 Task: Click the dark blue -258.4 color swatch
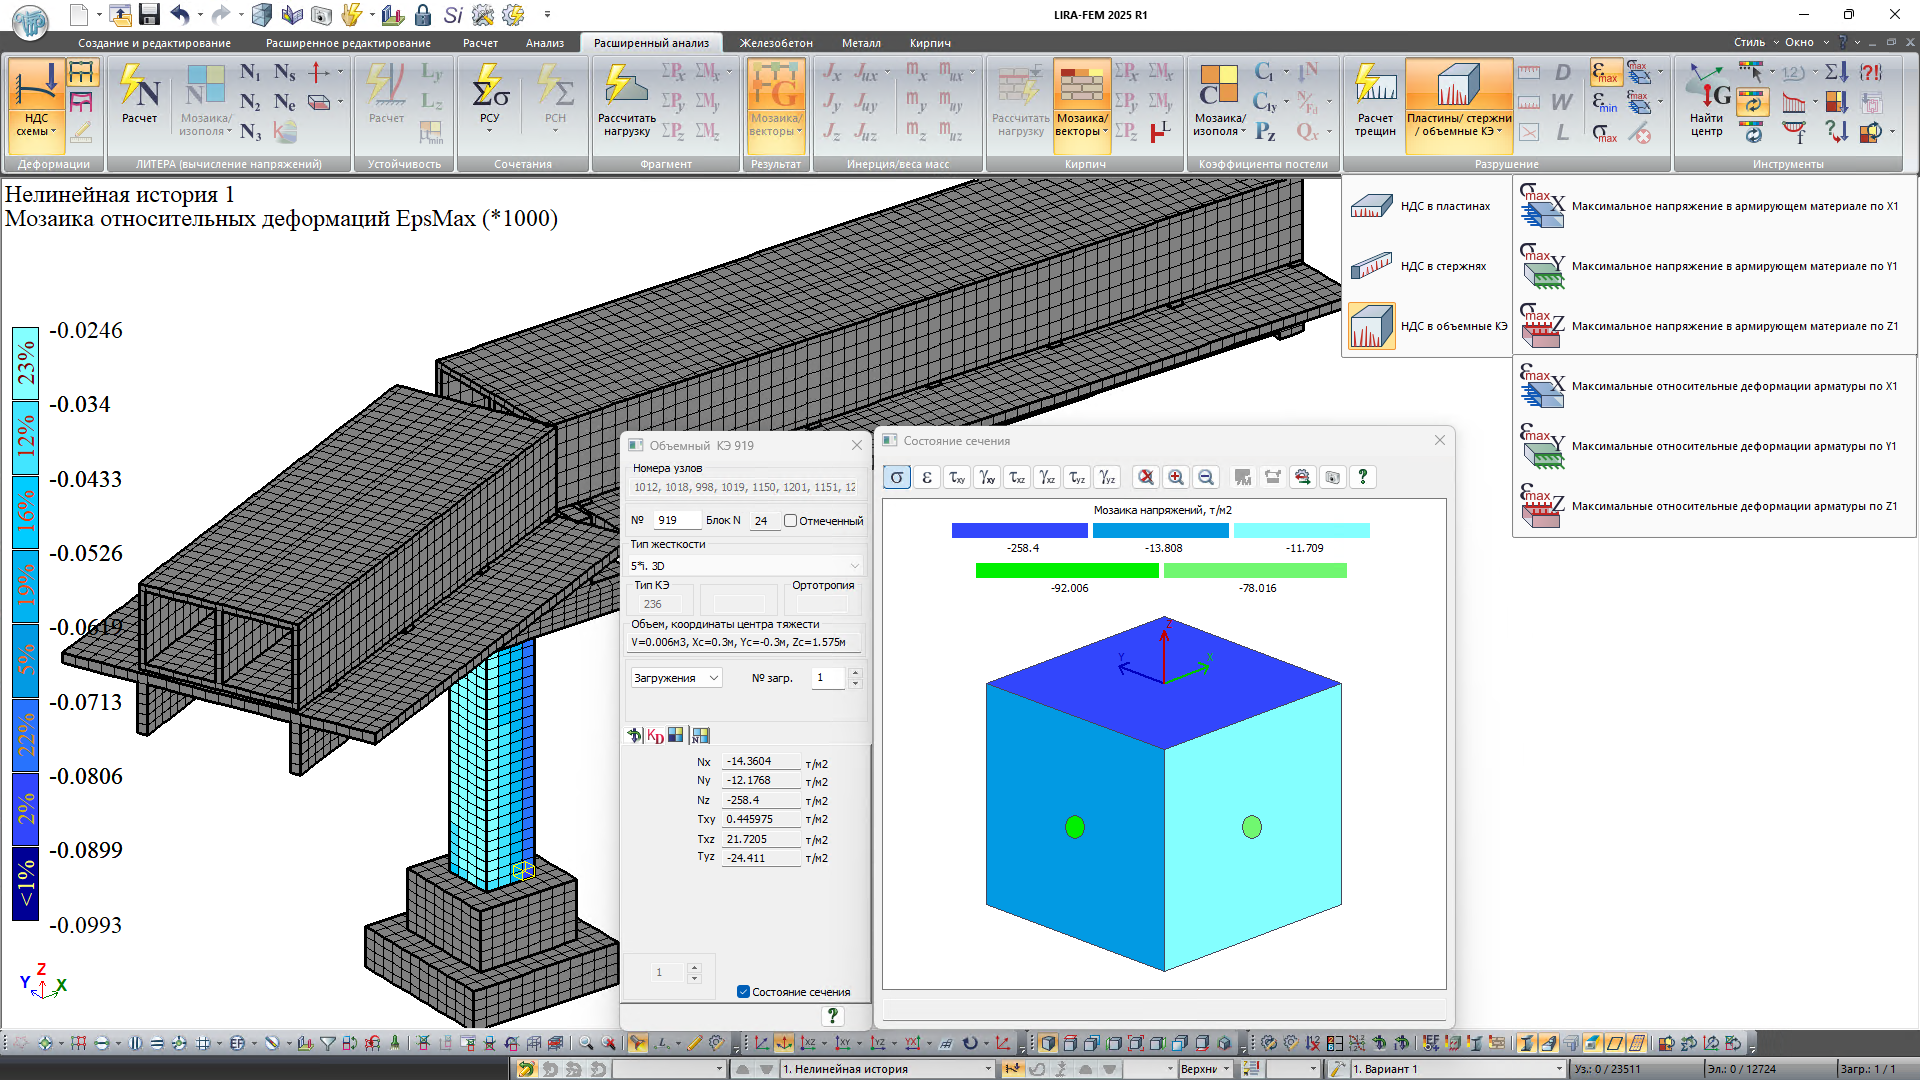1019,531
